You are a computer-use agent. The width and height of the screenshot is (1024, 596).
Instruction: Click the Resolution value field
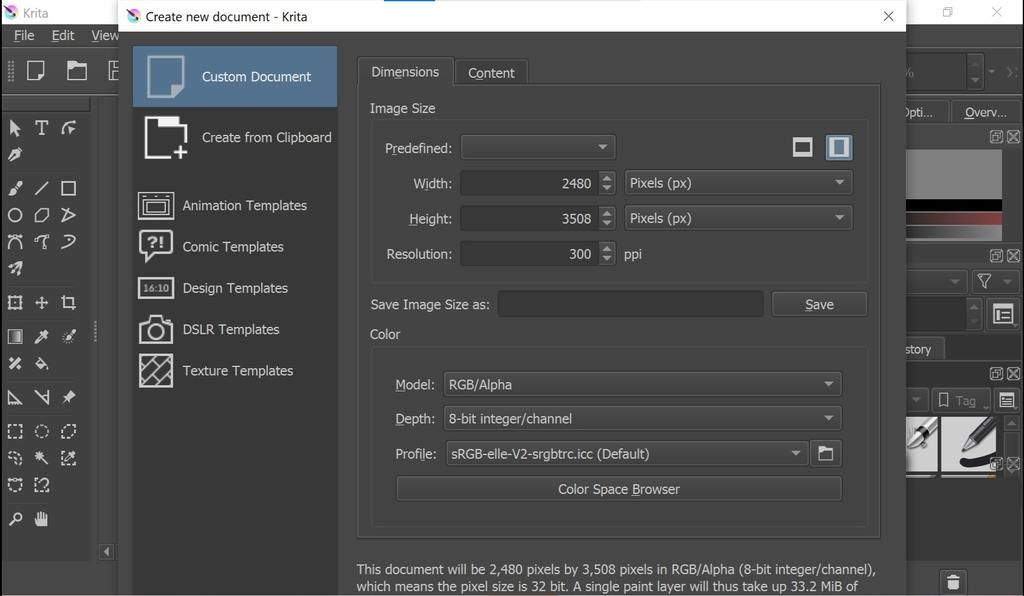pos(530,254)
